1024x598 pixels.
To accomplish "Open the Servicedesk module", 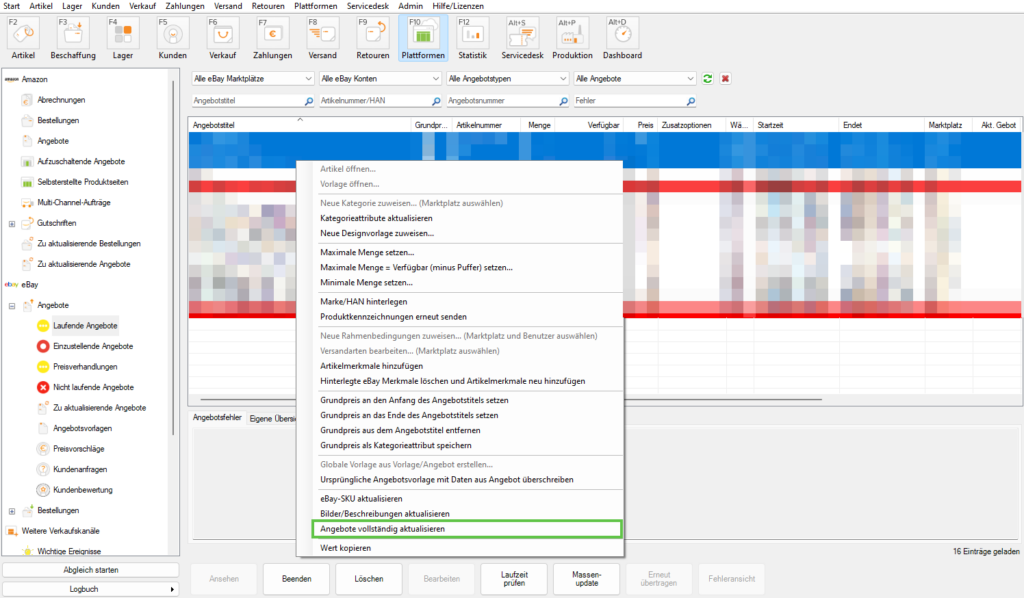I will point(522,37).
